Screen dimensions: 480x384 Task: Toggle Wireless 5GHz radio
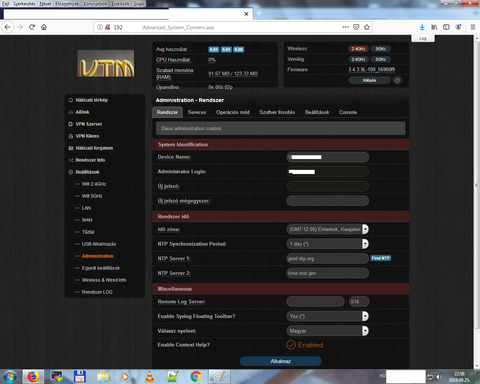[381, 49]
